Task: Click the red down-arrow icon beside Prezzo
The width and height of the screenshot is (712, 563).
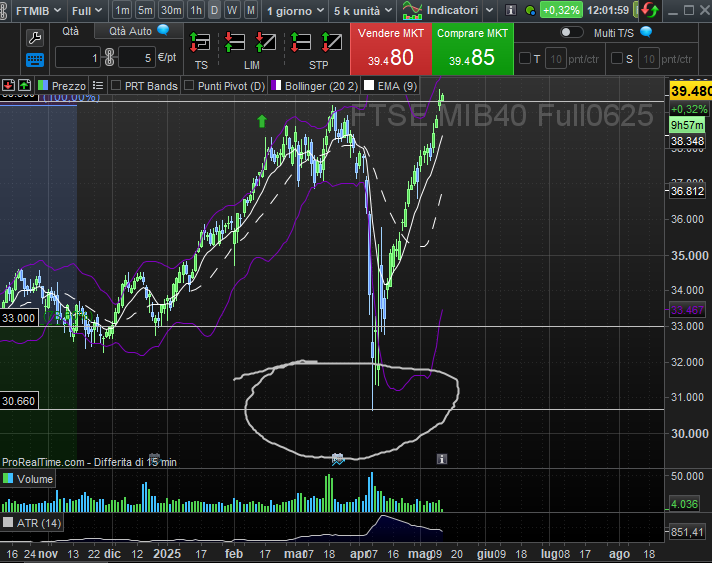Action: (x=8, y=86)
